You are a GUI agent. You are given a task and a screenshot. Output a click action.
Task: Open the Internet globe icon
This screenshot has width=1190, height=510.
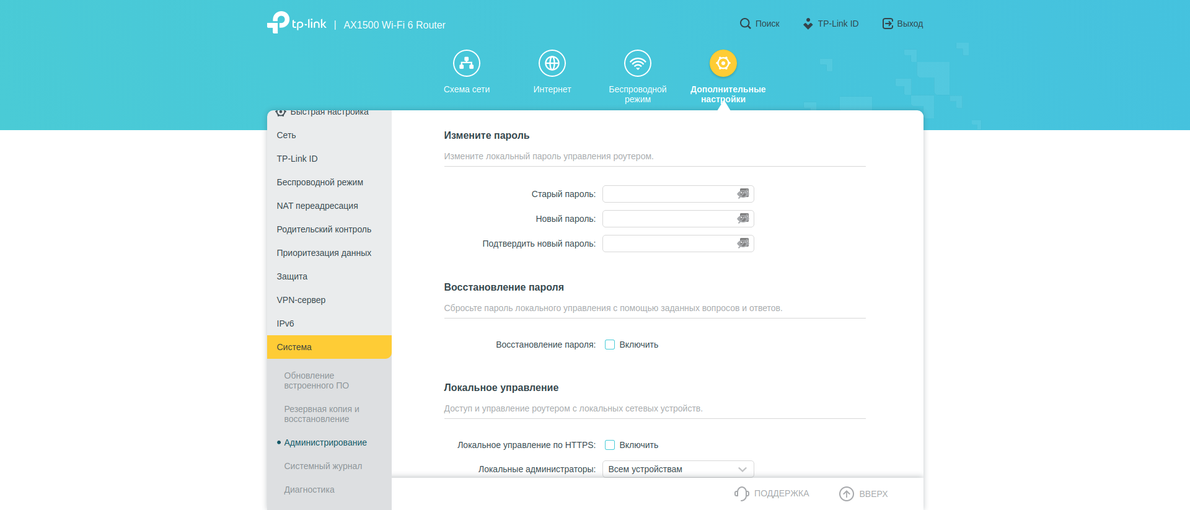(552, 64)
